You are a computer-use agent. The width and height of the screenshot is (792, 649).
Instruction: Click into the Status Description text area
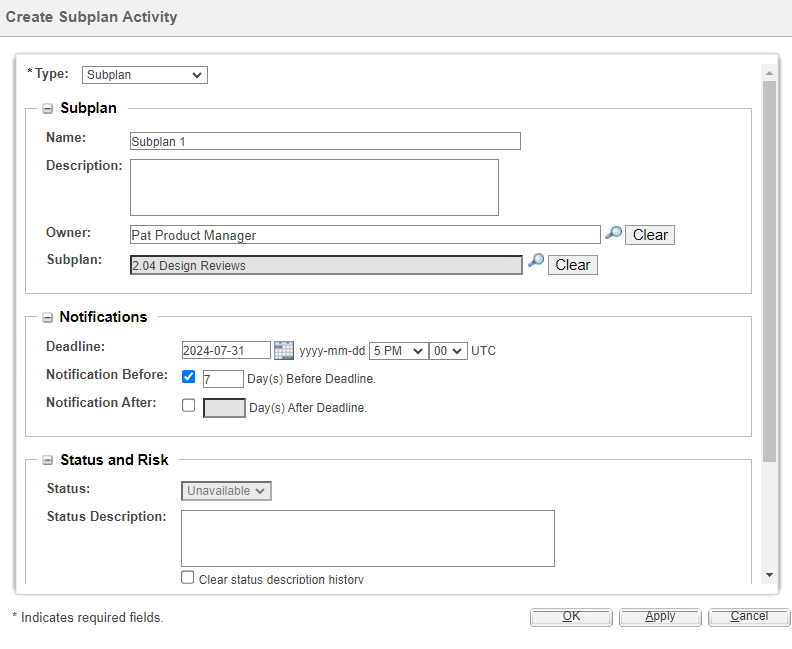click(368, 538)
